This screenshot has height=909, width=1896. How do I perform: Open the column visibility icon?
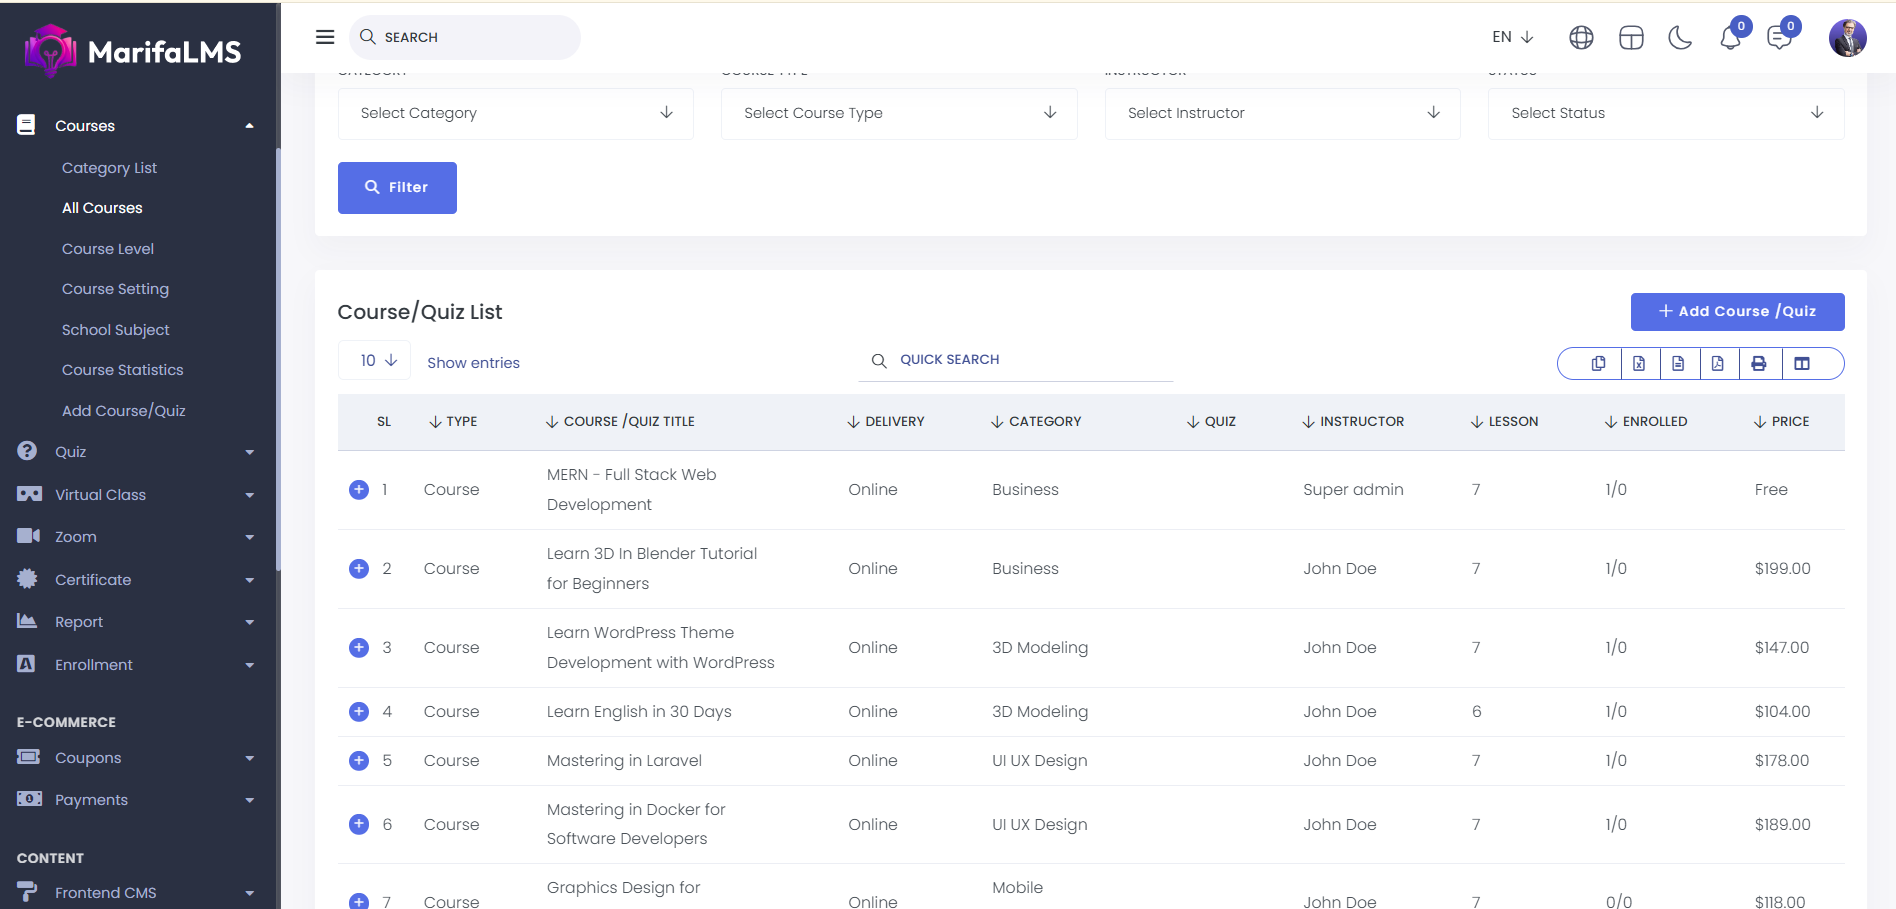1801,364
